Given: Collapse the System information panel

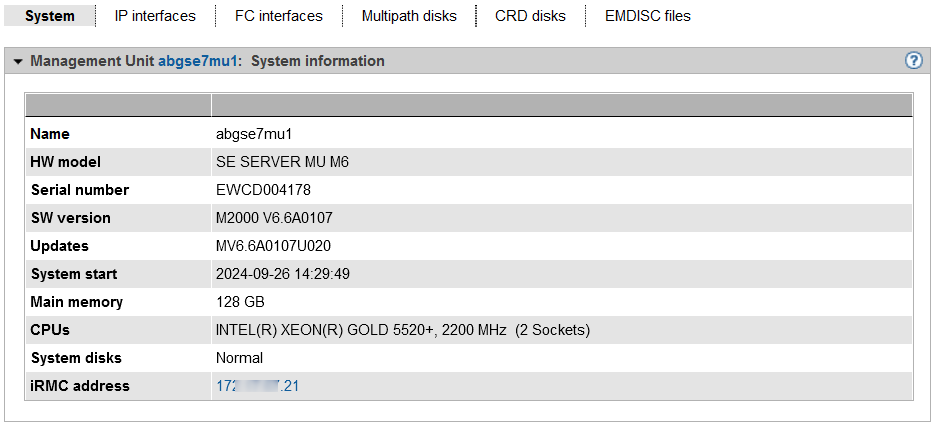Looking at the screenshot, I should point(18,61).
